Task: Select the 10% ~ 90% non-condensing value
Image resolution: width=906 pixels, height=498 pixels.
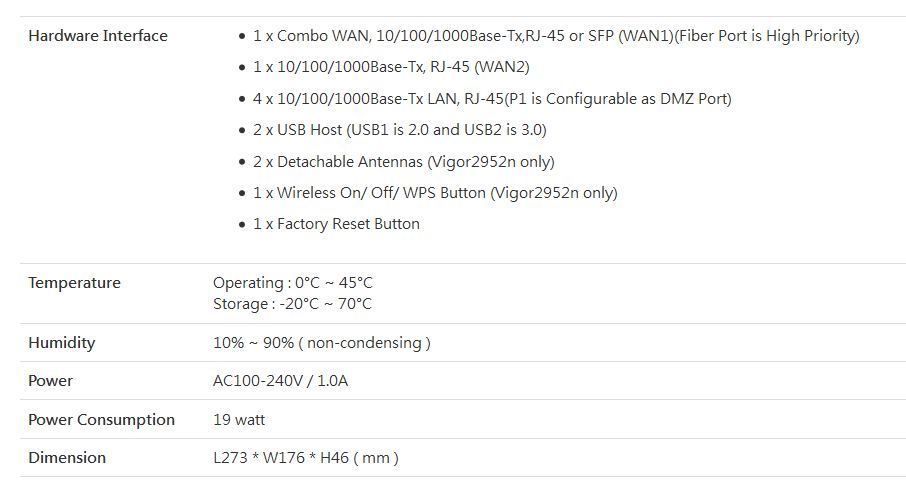Action: (x=321, y=343)
